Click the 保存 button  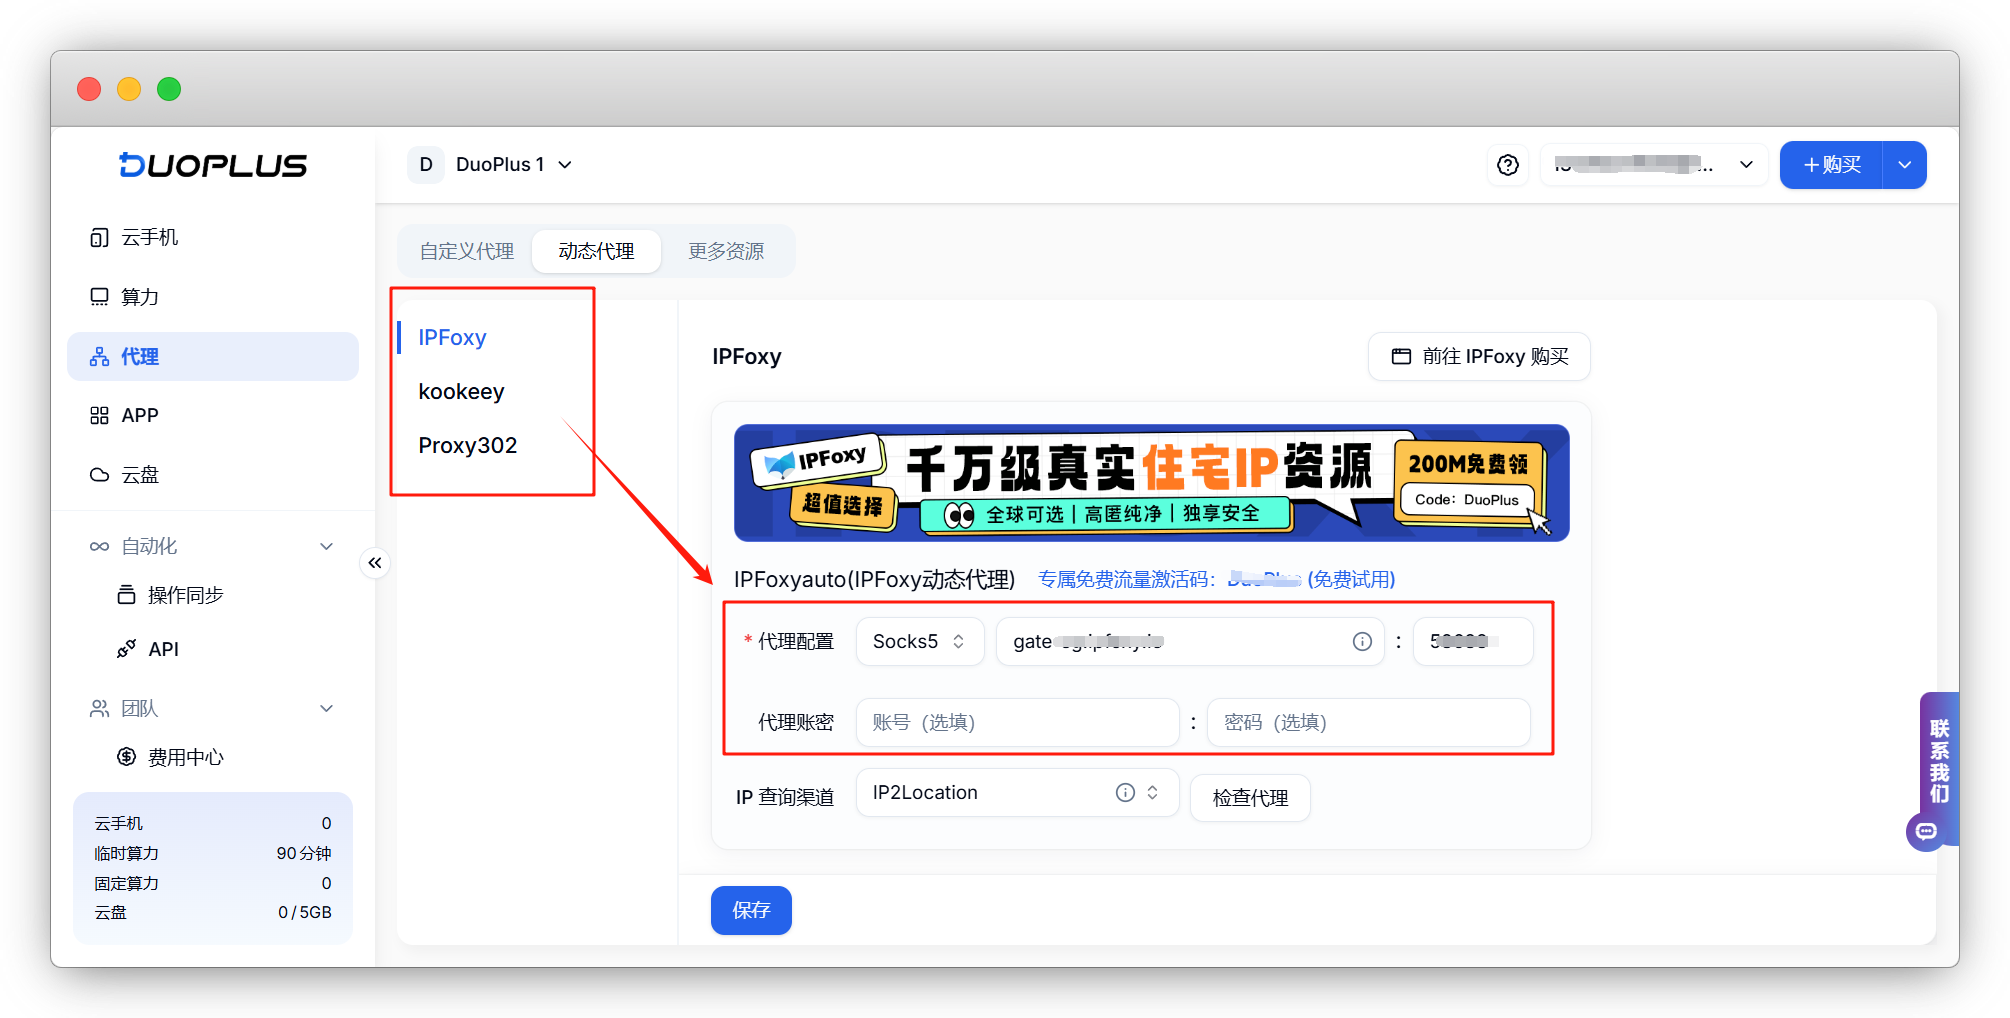[x=751, y=911]
